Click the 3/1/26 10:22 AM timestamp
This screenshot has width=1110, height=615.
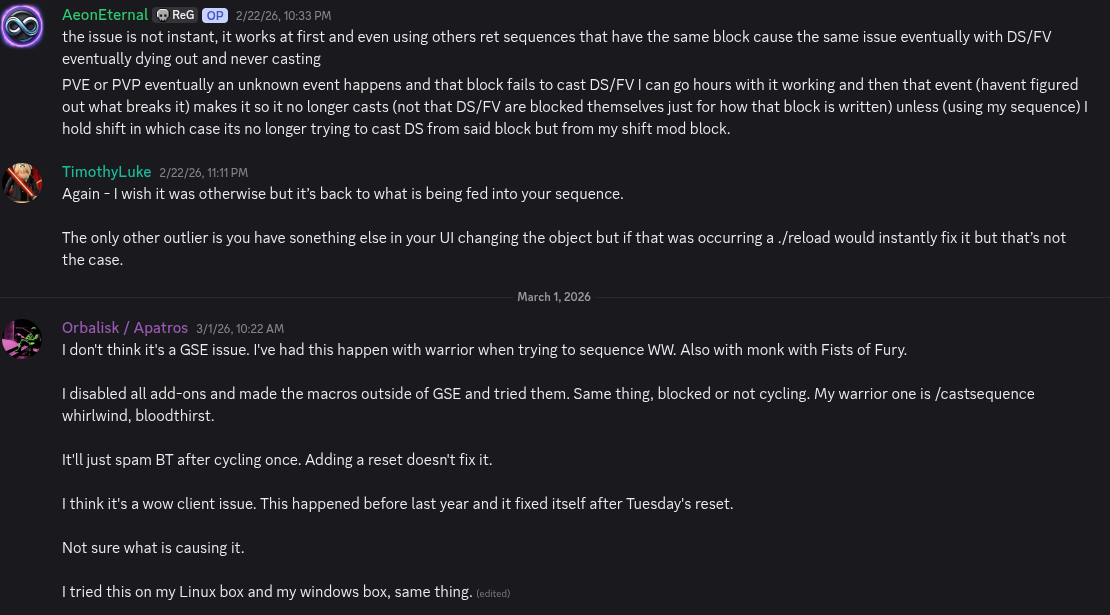240,329
